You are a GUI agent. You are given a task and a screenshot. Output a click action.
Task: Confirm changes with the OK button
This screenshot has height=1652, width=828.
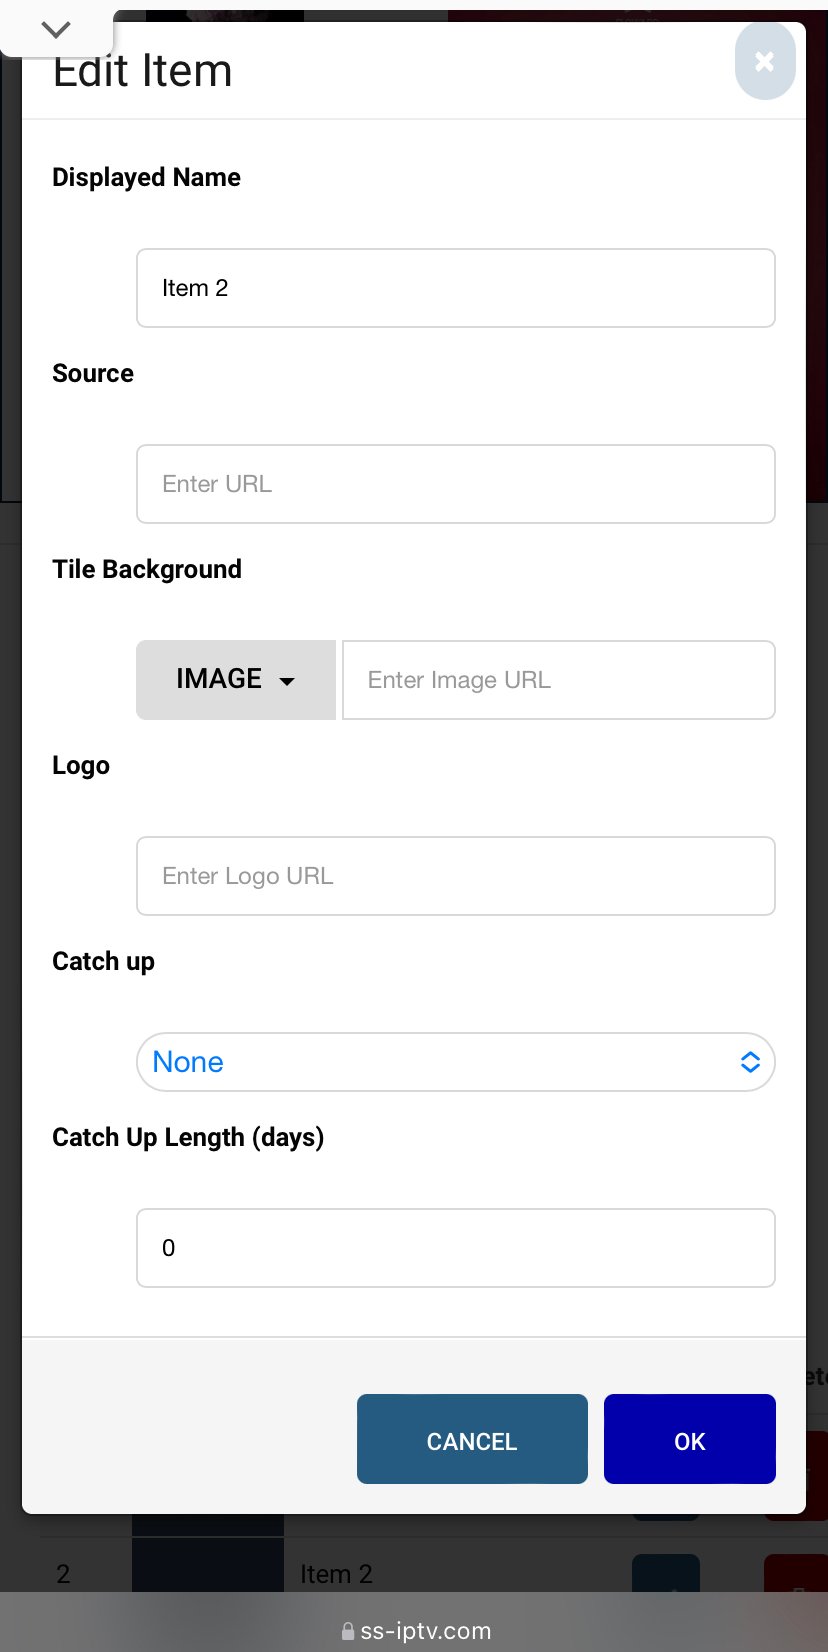point(689,1440)
